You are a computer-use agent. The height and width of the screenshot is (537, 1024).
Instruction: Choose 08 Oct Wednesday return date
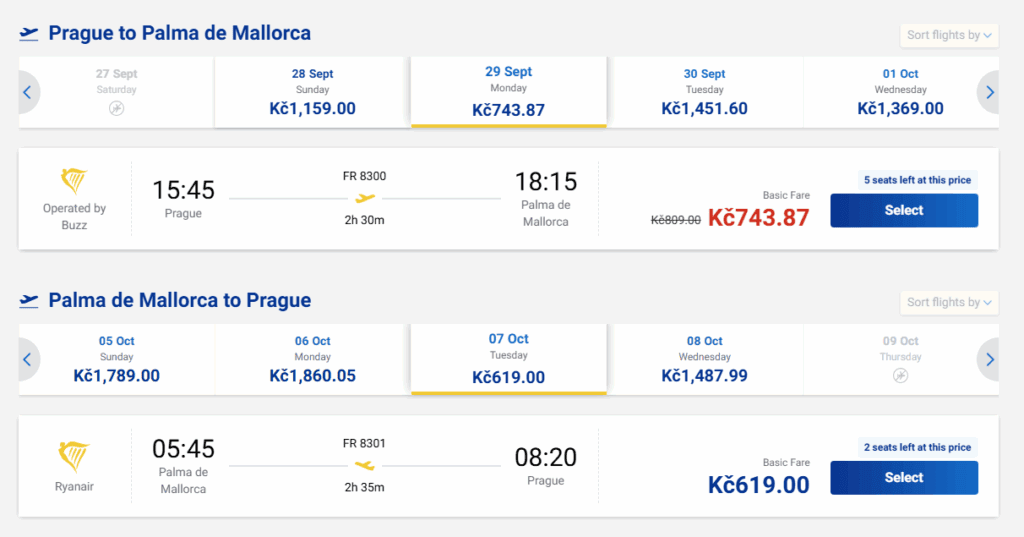pos(704,359)
